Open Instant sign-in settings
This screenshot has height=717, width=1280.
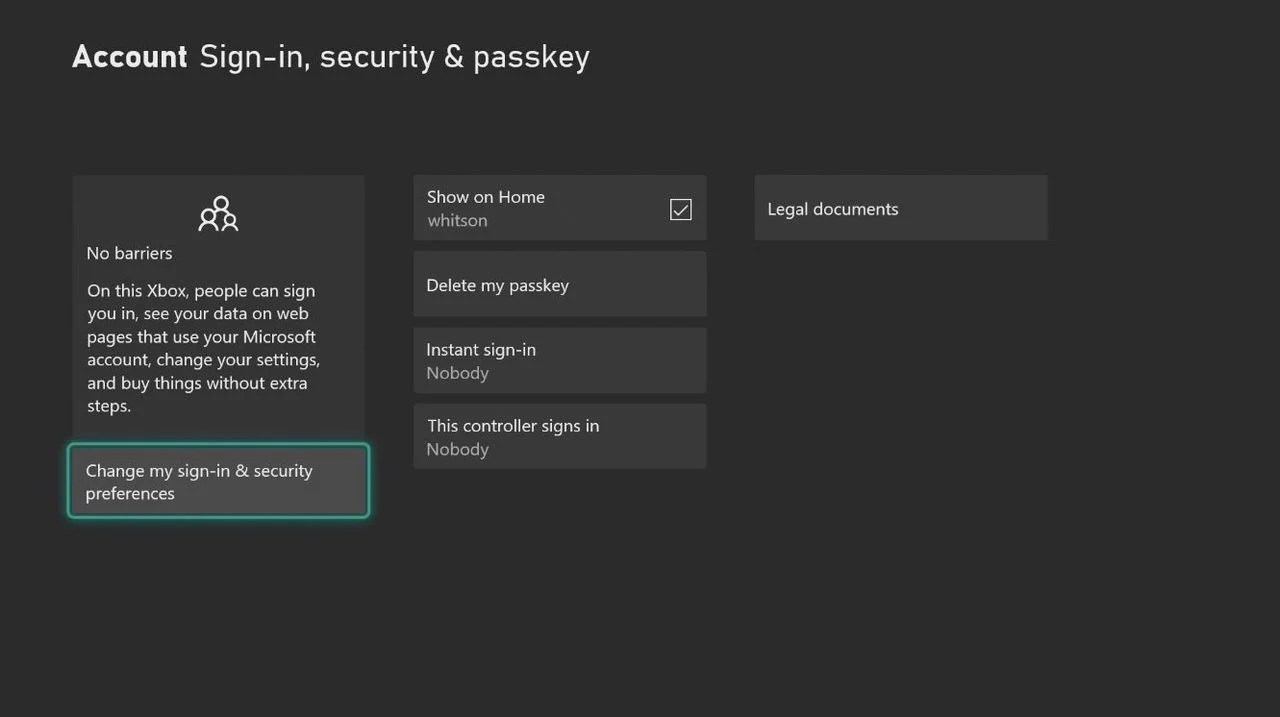[x=559, y=360]
